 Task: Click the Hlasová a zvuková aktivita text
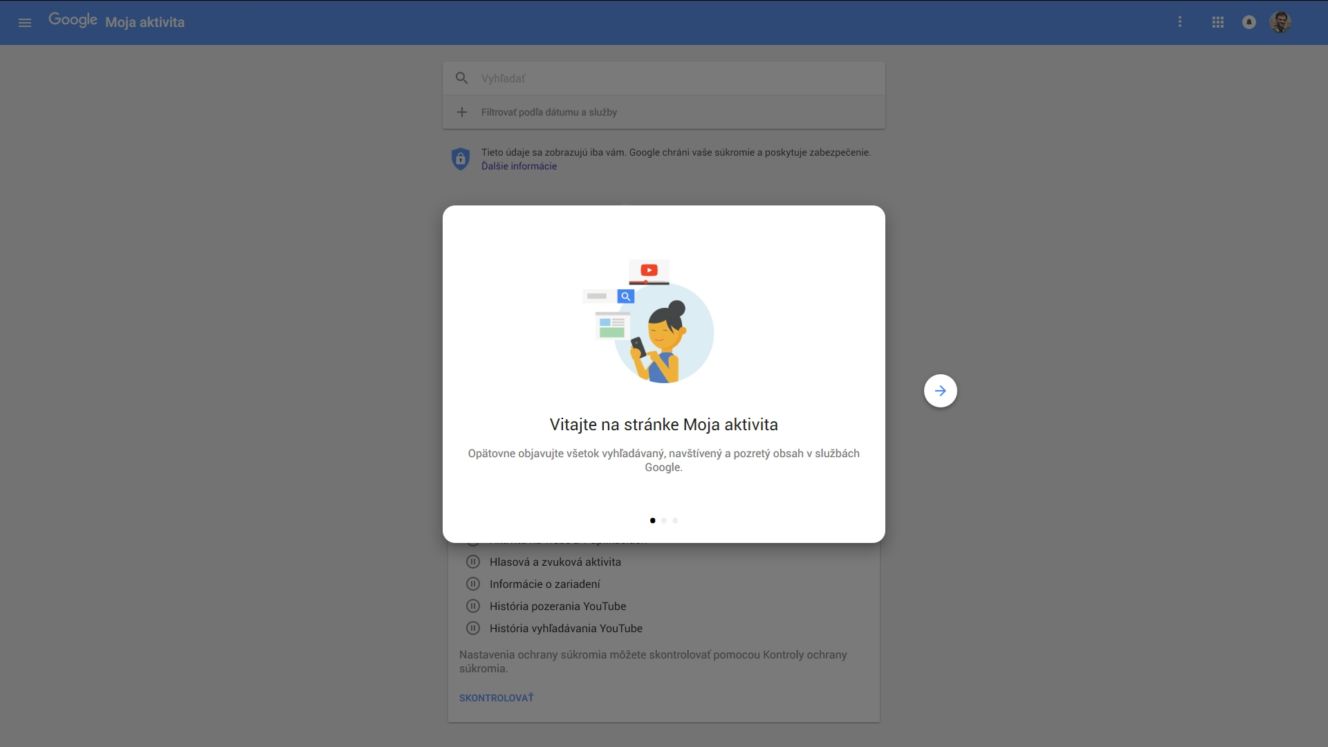tap(555, 562)
